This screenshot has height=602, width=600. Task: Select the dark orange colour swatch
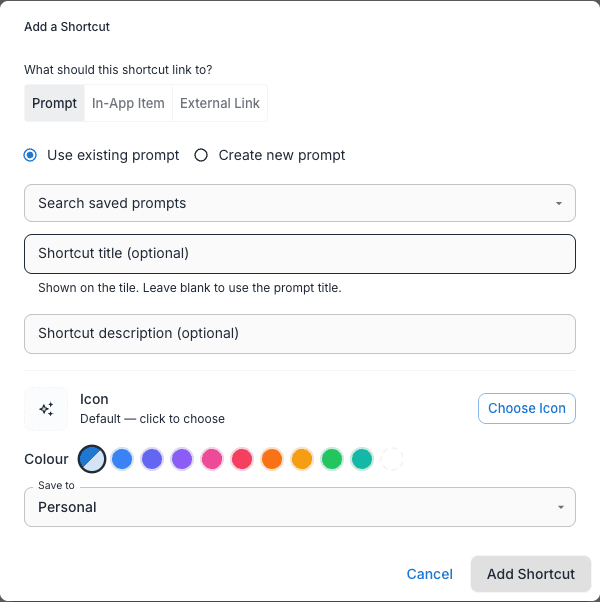(x=272, y=459)
